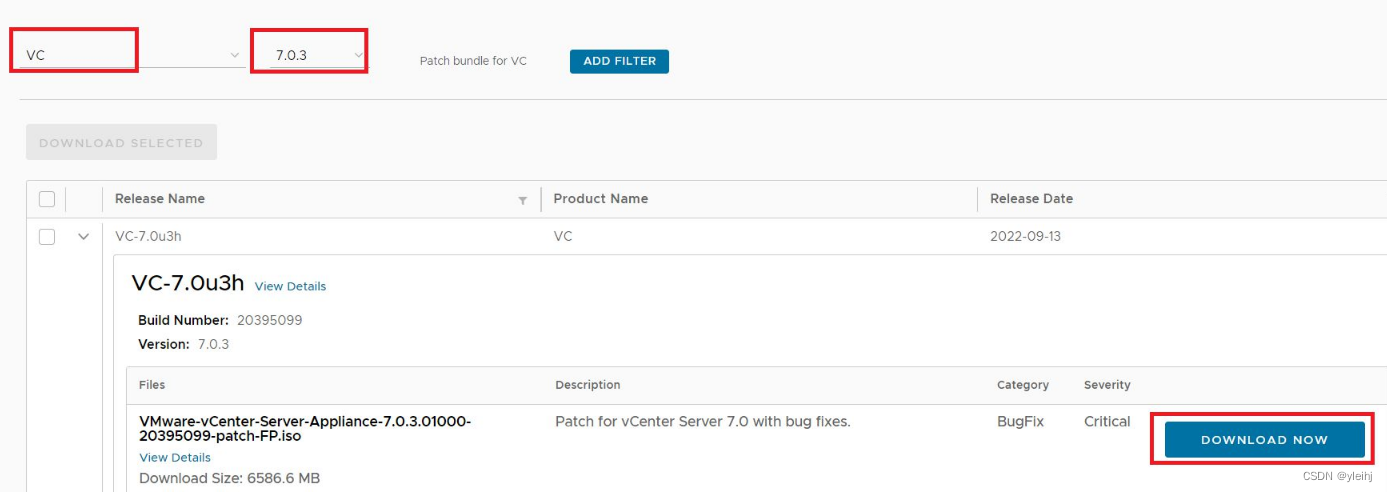The image size is (1387, 492).
Task: Check the VC-7.0u3h row checkbox
Action: click(x=47, y=237)
